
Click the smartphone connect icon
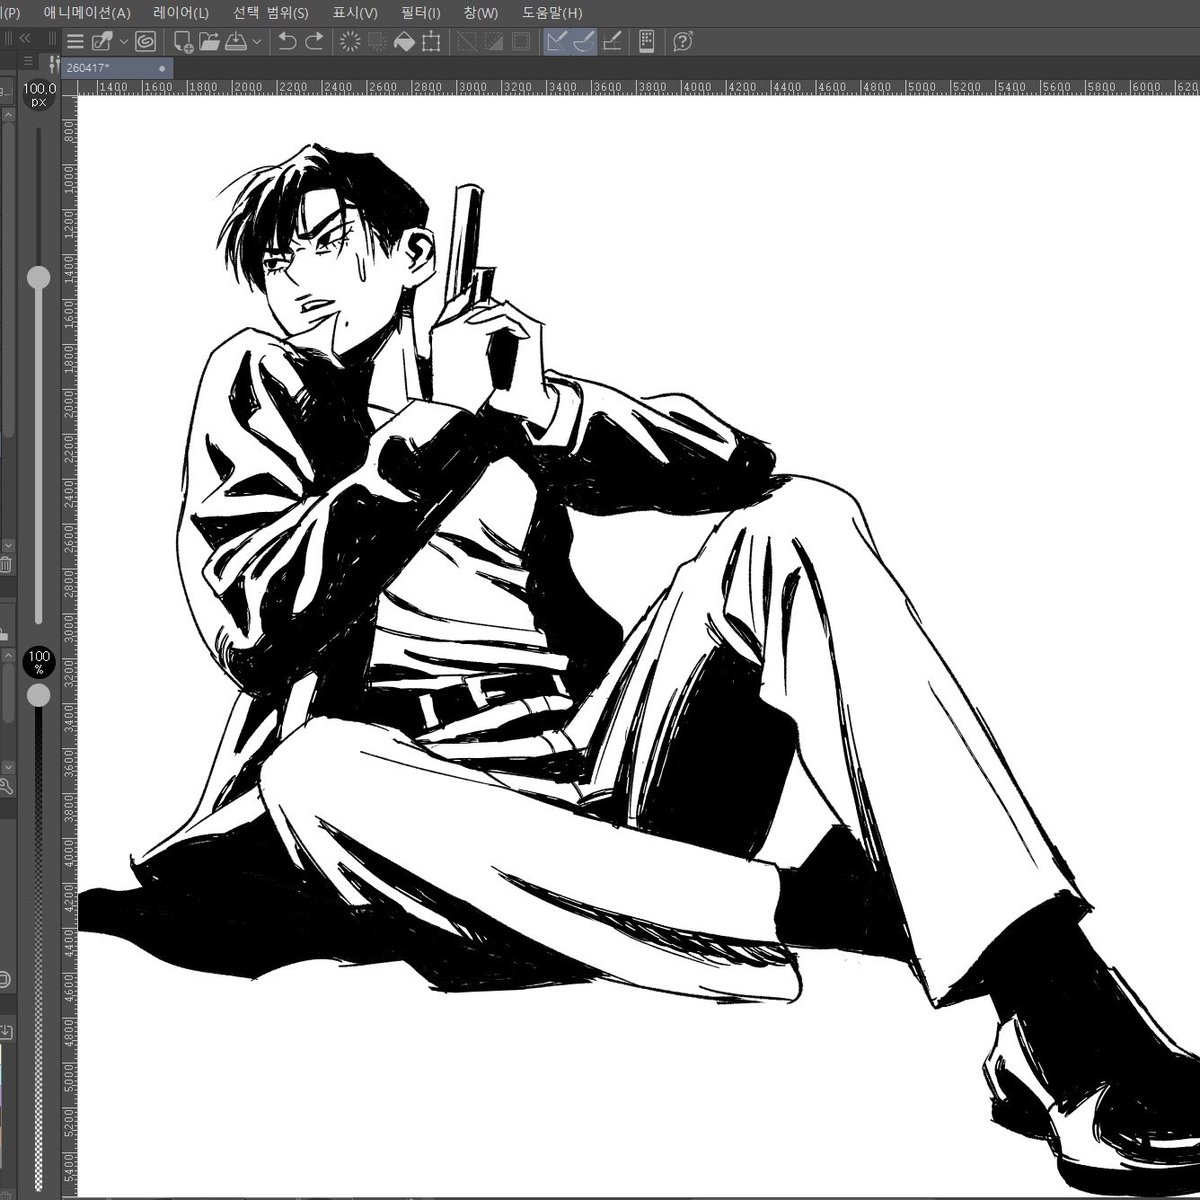[646, 42]
